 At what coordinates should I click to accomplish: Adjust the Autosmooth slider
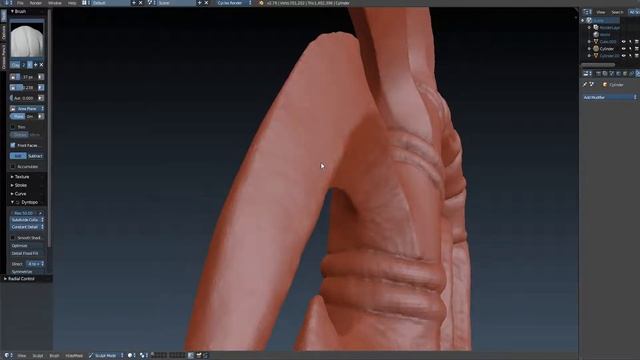point(23,98)
